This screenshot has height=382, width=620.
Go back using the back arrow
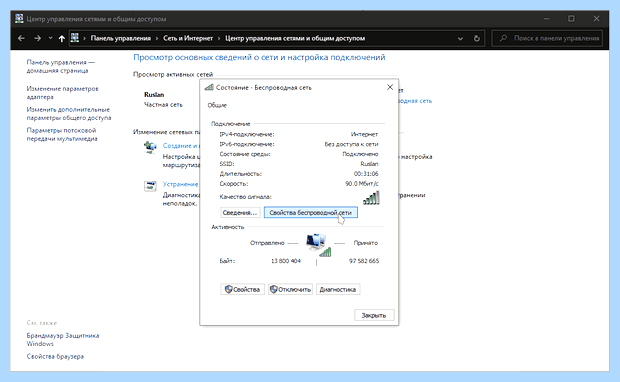[x=21, y=38]
